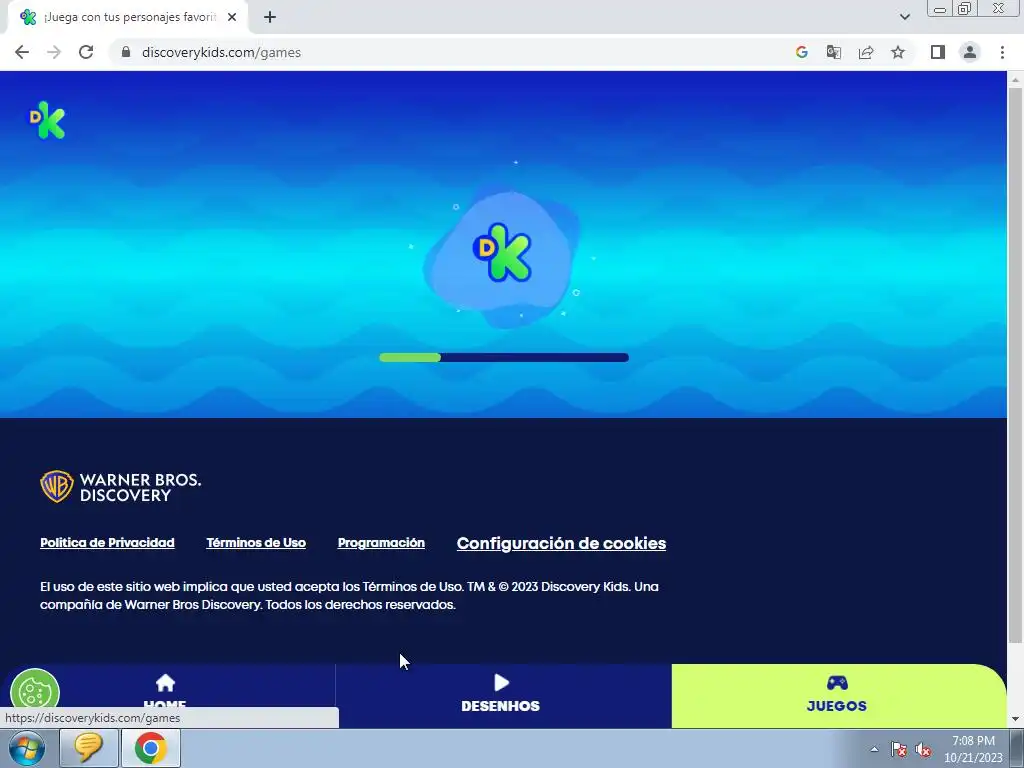Click the Warner Bros. Discovery logo
The height and width of the screenshot is (768, 1024).
pyautogui.click(x=121, y=487)
